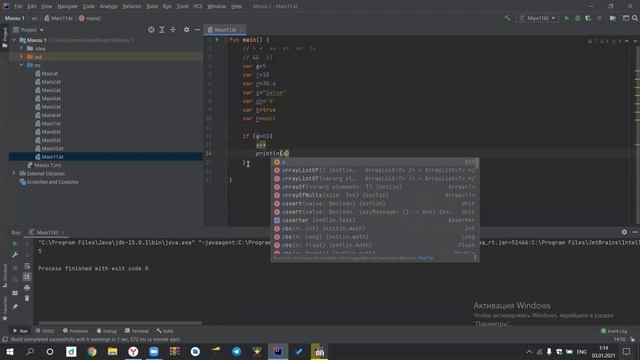Open the Refactor menu
Image resolution: width=640 pixels, height=360 pixels.
pos(132,7)
